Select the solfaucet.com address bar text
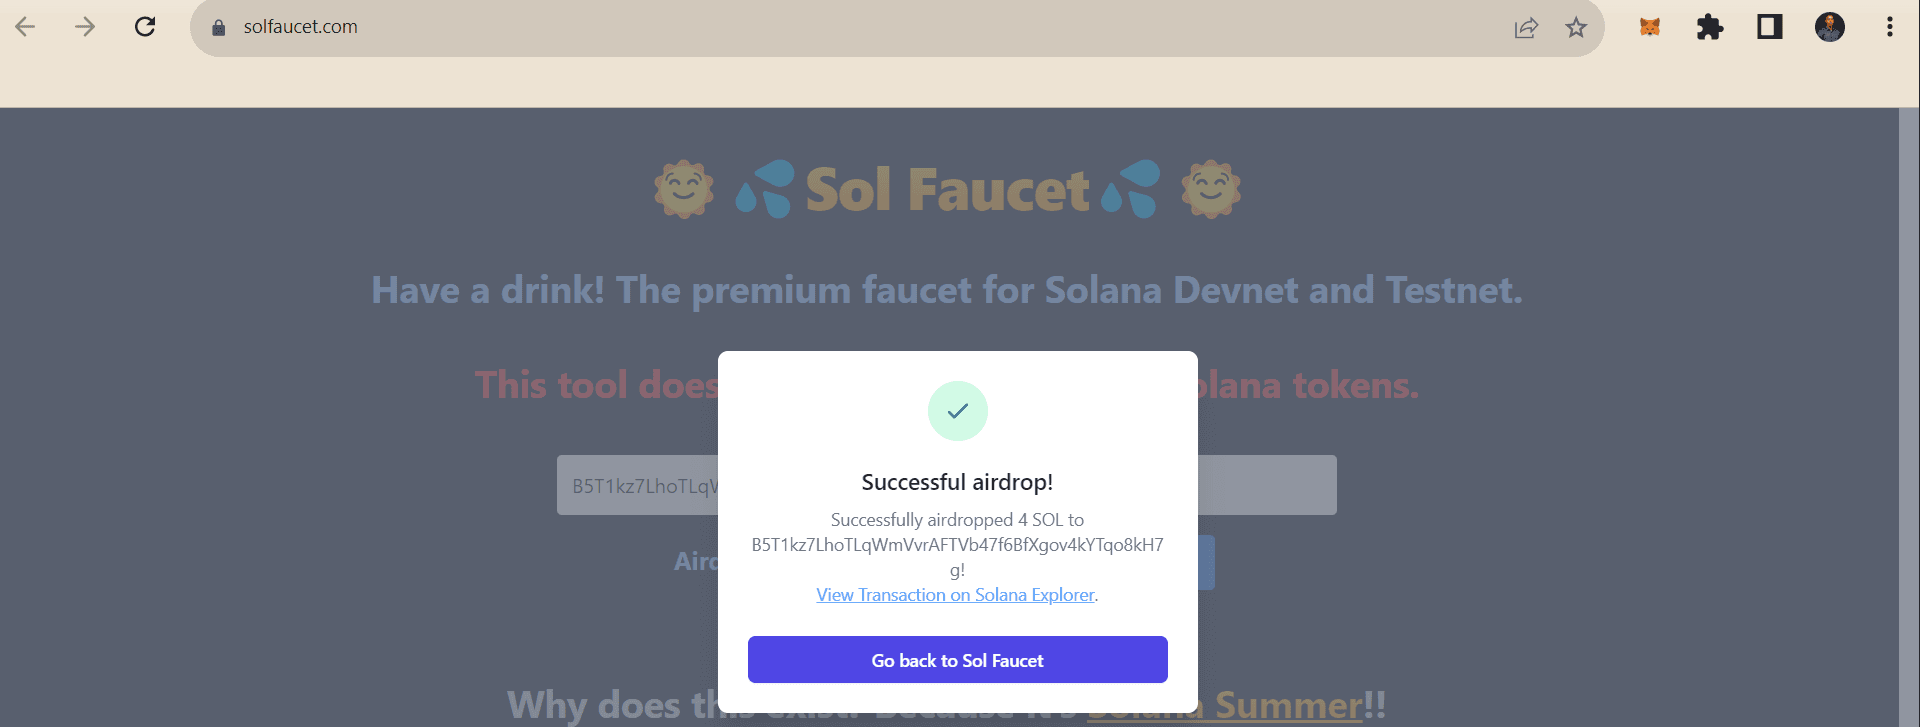This screenshot has width=1920, height=727. click(x=299, y=27)
